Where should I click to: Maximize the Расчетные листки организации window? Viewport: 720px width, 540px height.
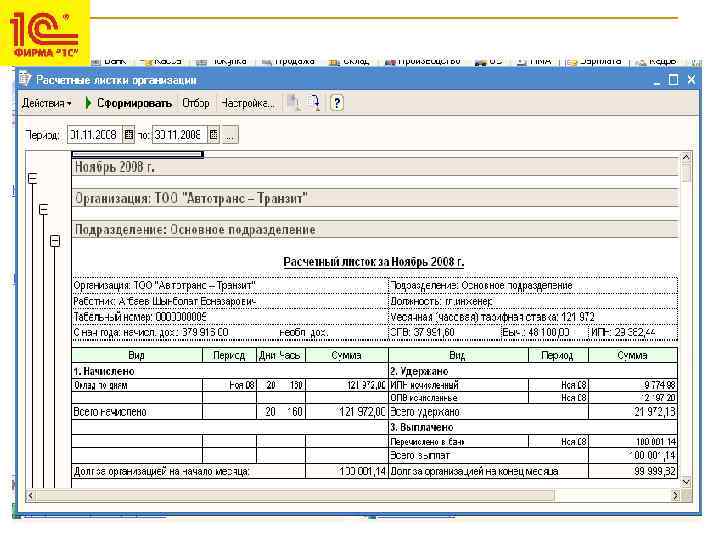pos(673,80)
